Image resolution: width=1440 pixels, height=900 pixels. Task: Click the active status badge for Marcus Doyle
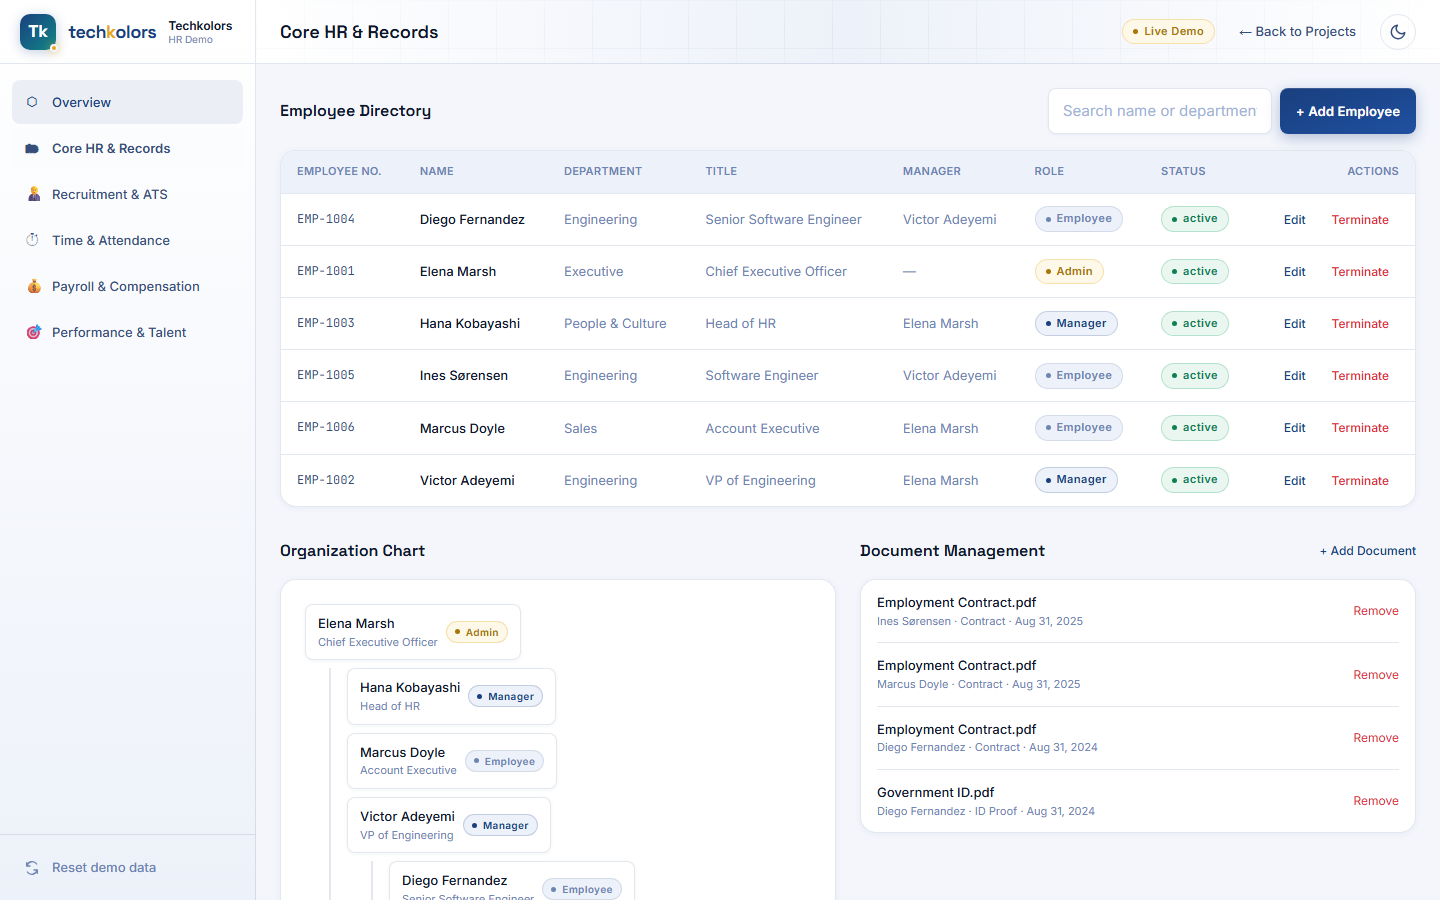click(1195, 428)
